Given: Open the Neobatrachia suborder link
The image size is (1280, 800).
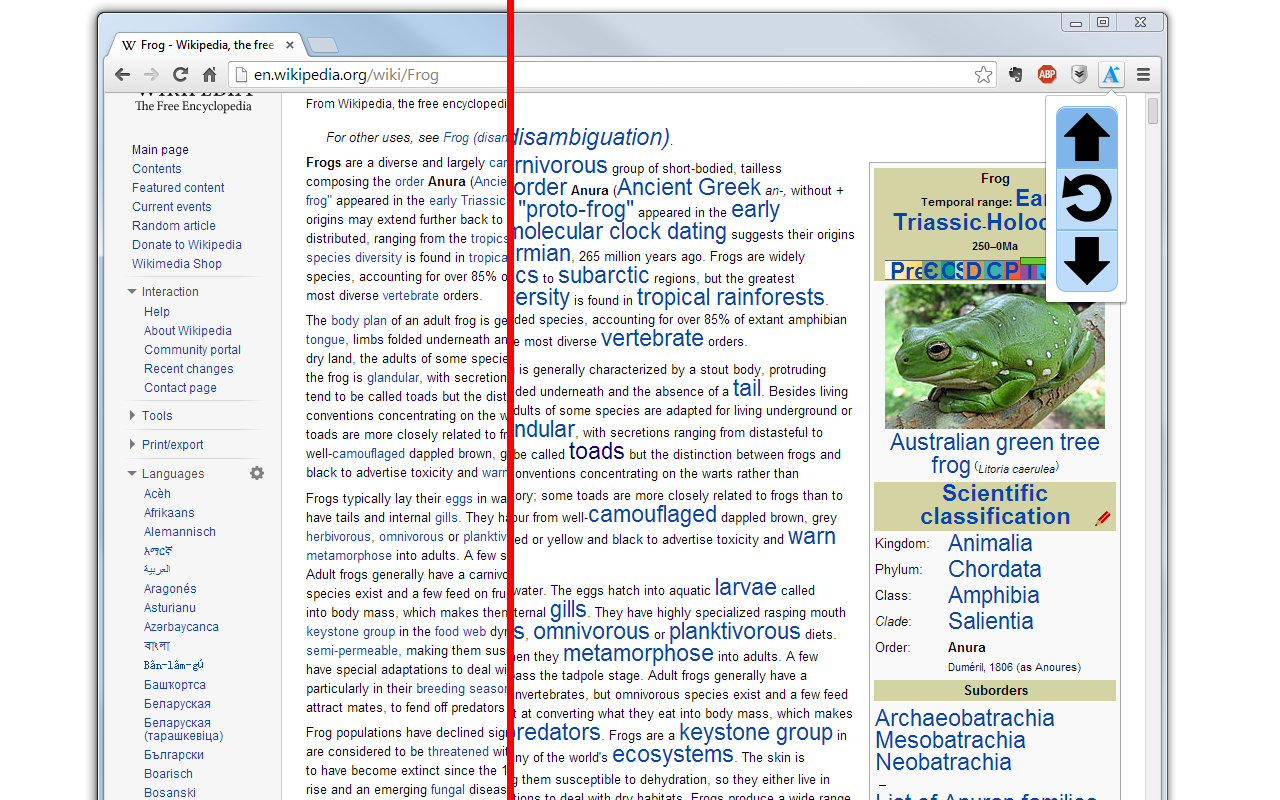Looking at the screenshot, I should tap(943, 762).
